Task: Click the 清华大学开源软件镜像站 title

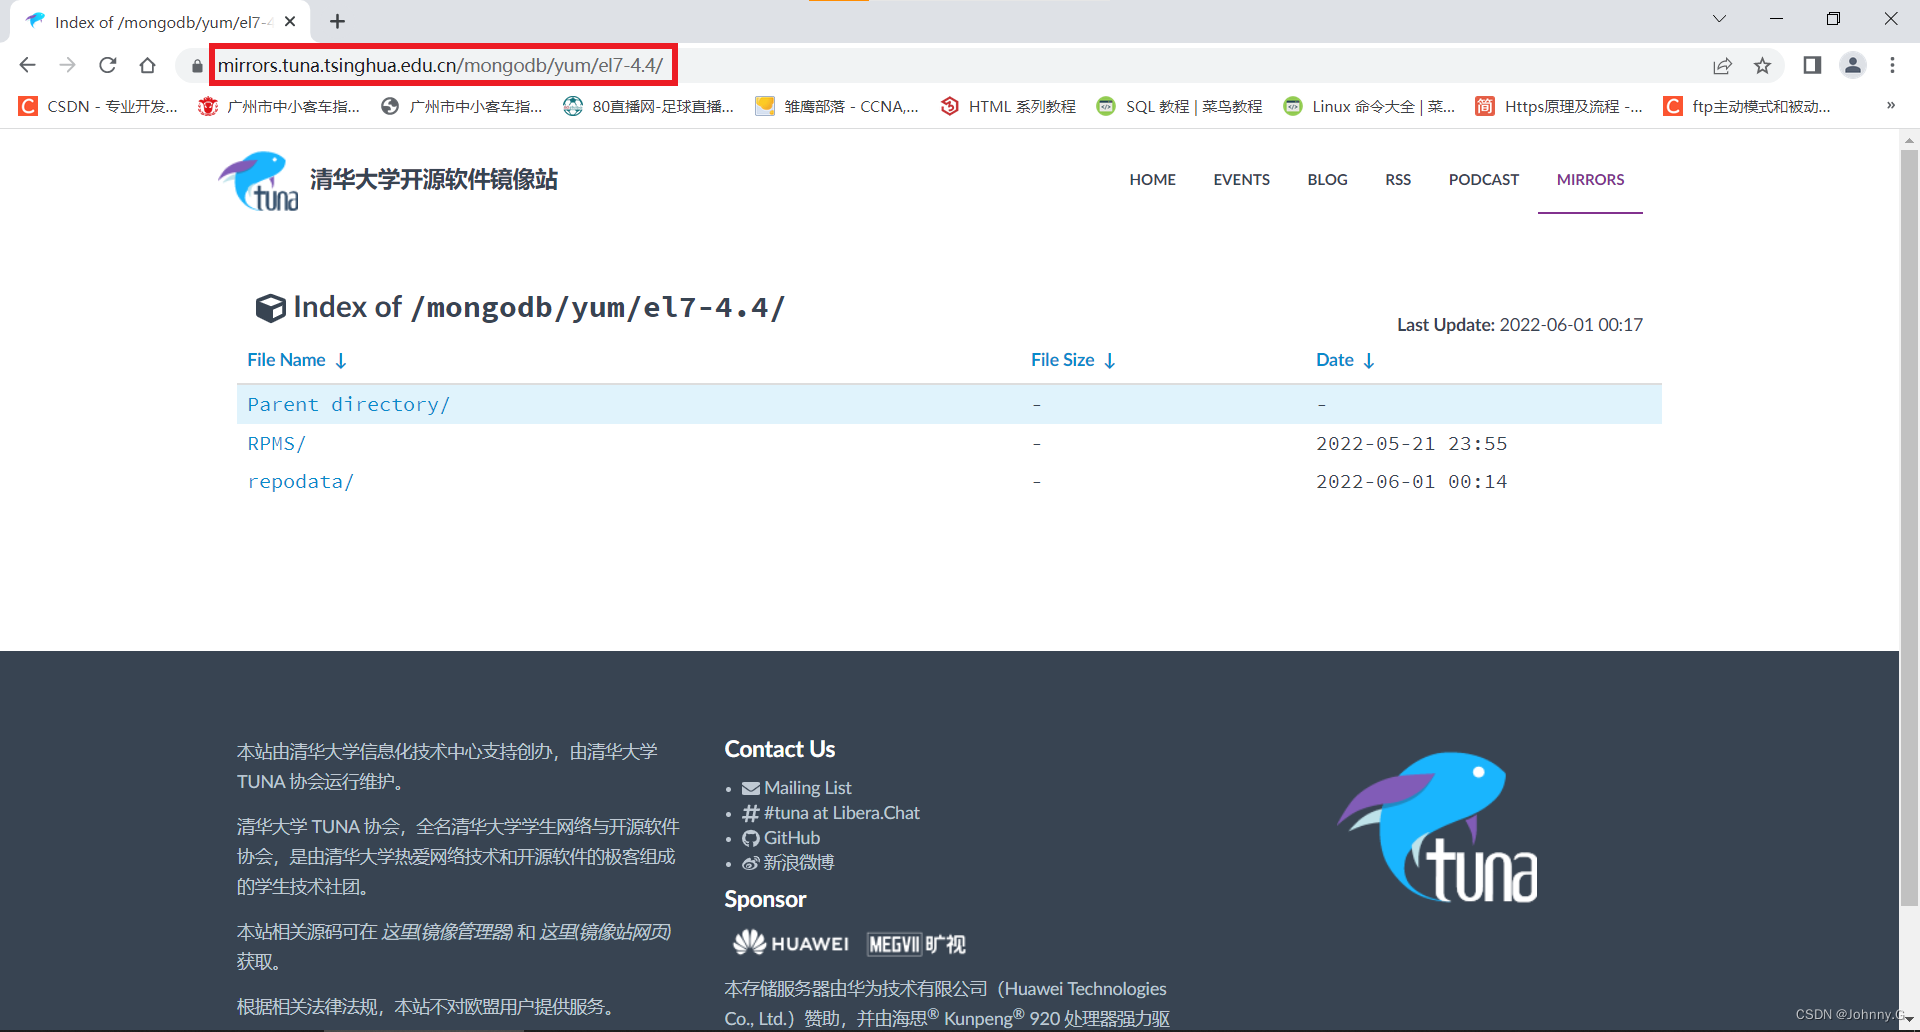Action: 433,180
